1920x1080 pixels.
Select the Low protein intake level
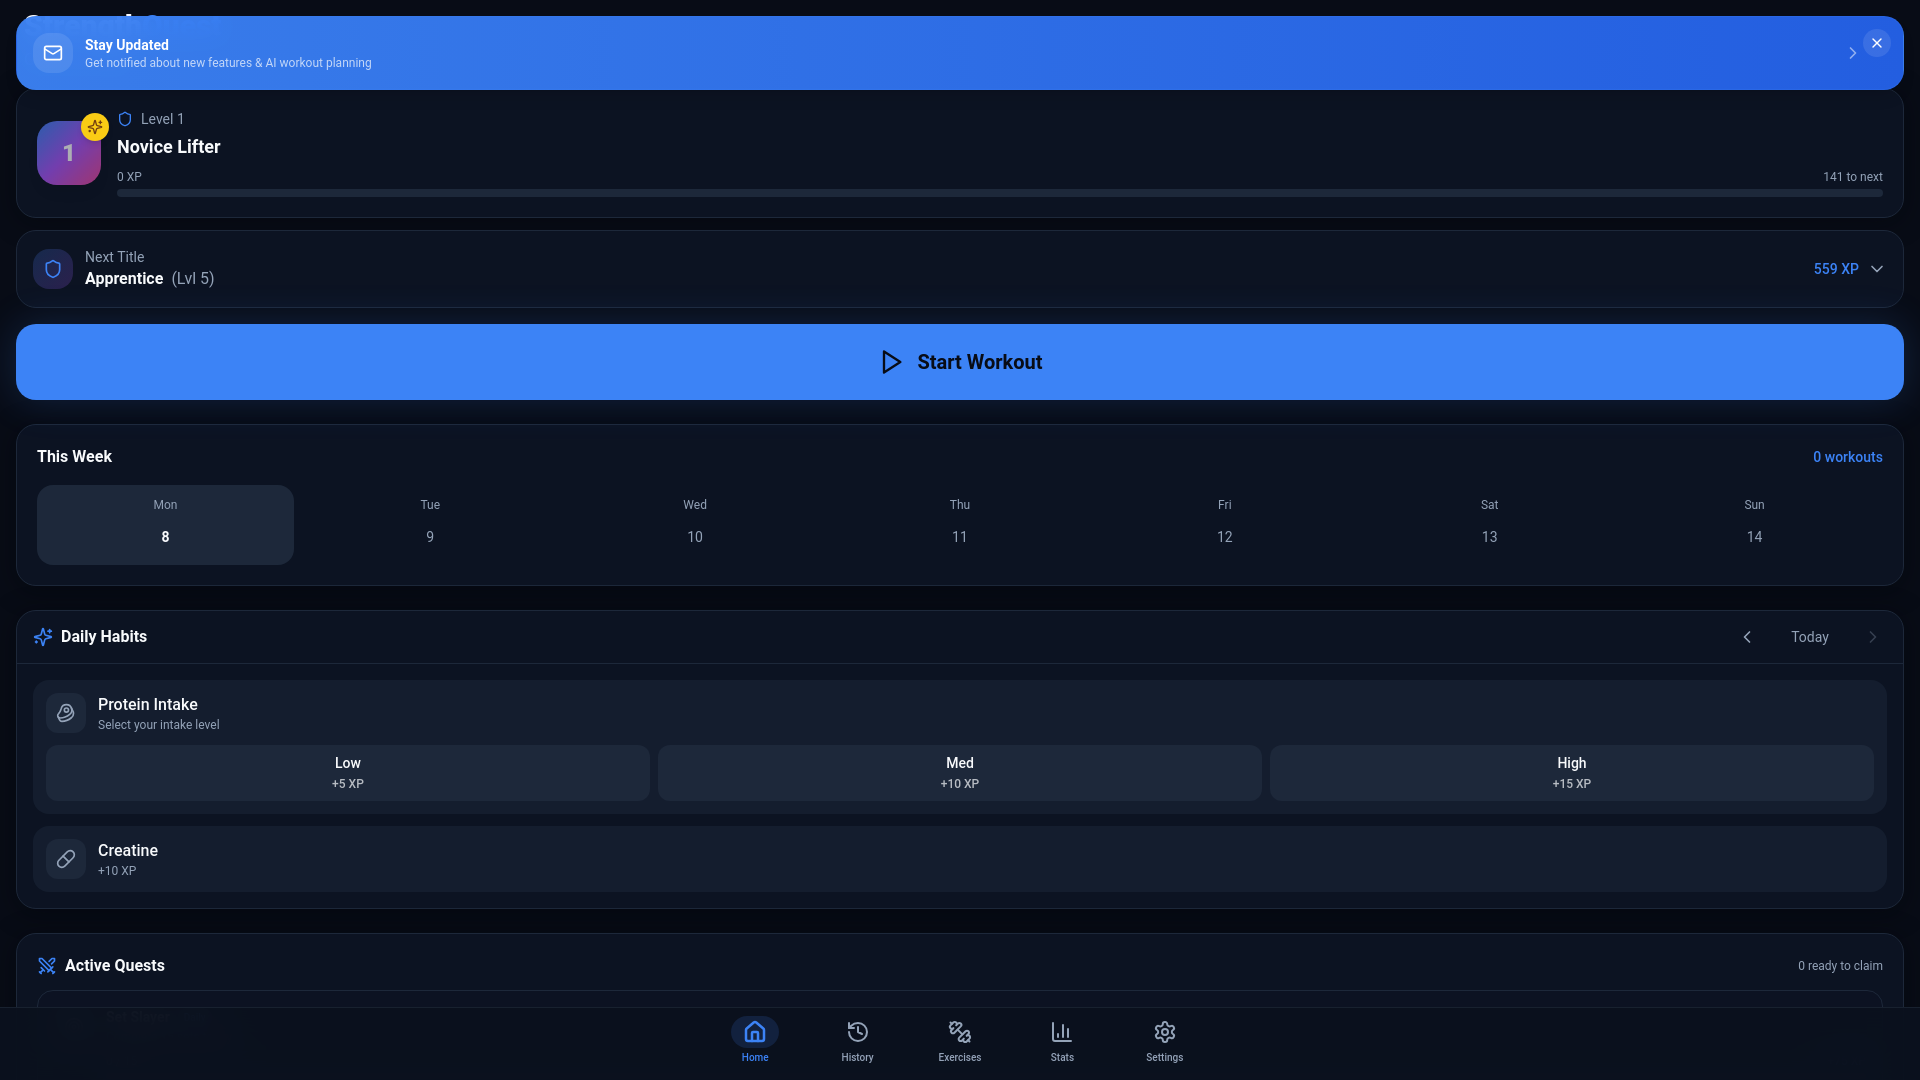[x=347, y=772]
